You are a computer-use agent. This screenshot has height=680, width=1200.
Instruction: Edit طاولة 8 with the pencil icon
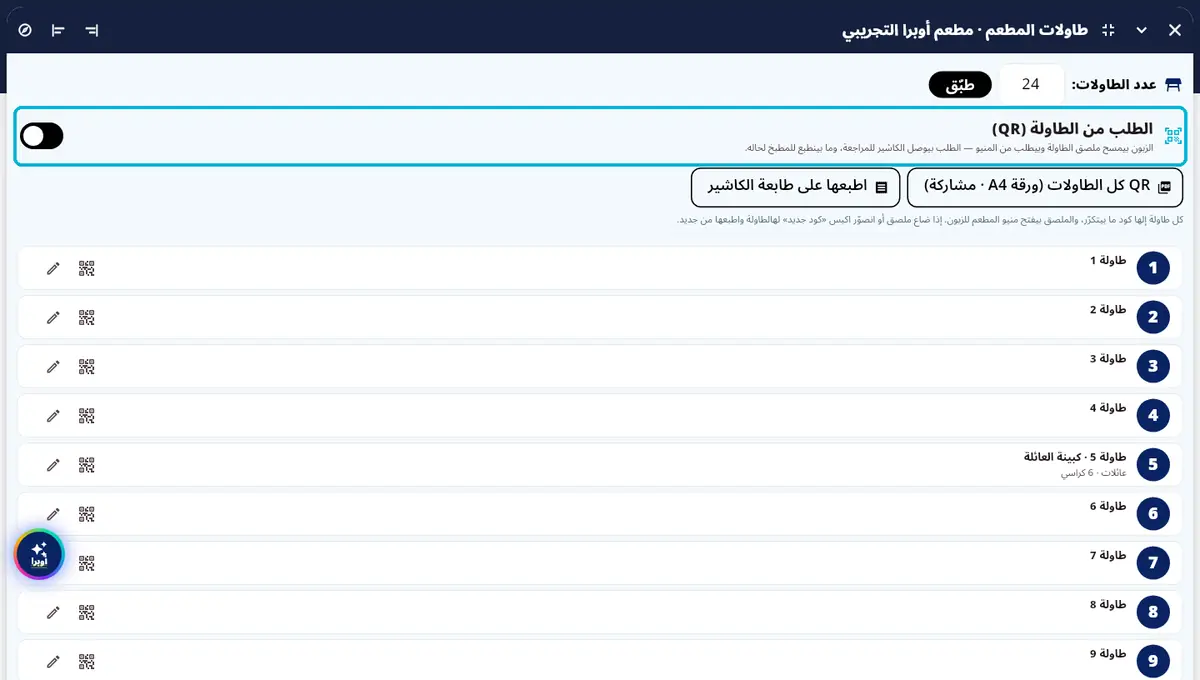53,612
